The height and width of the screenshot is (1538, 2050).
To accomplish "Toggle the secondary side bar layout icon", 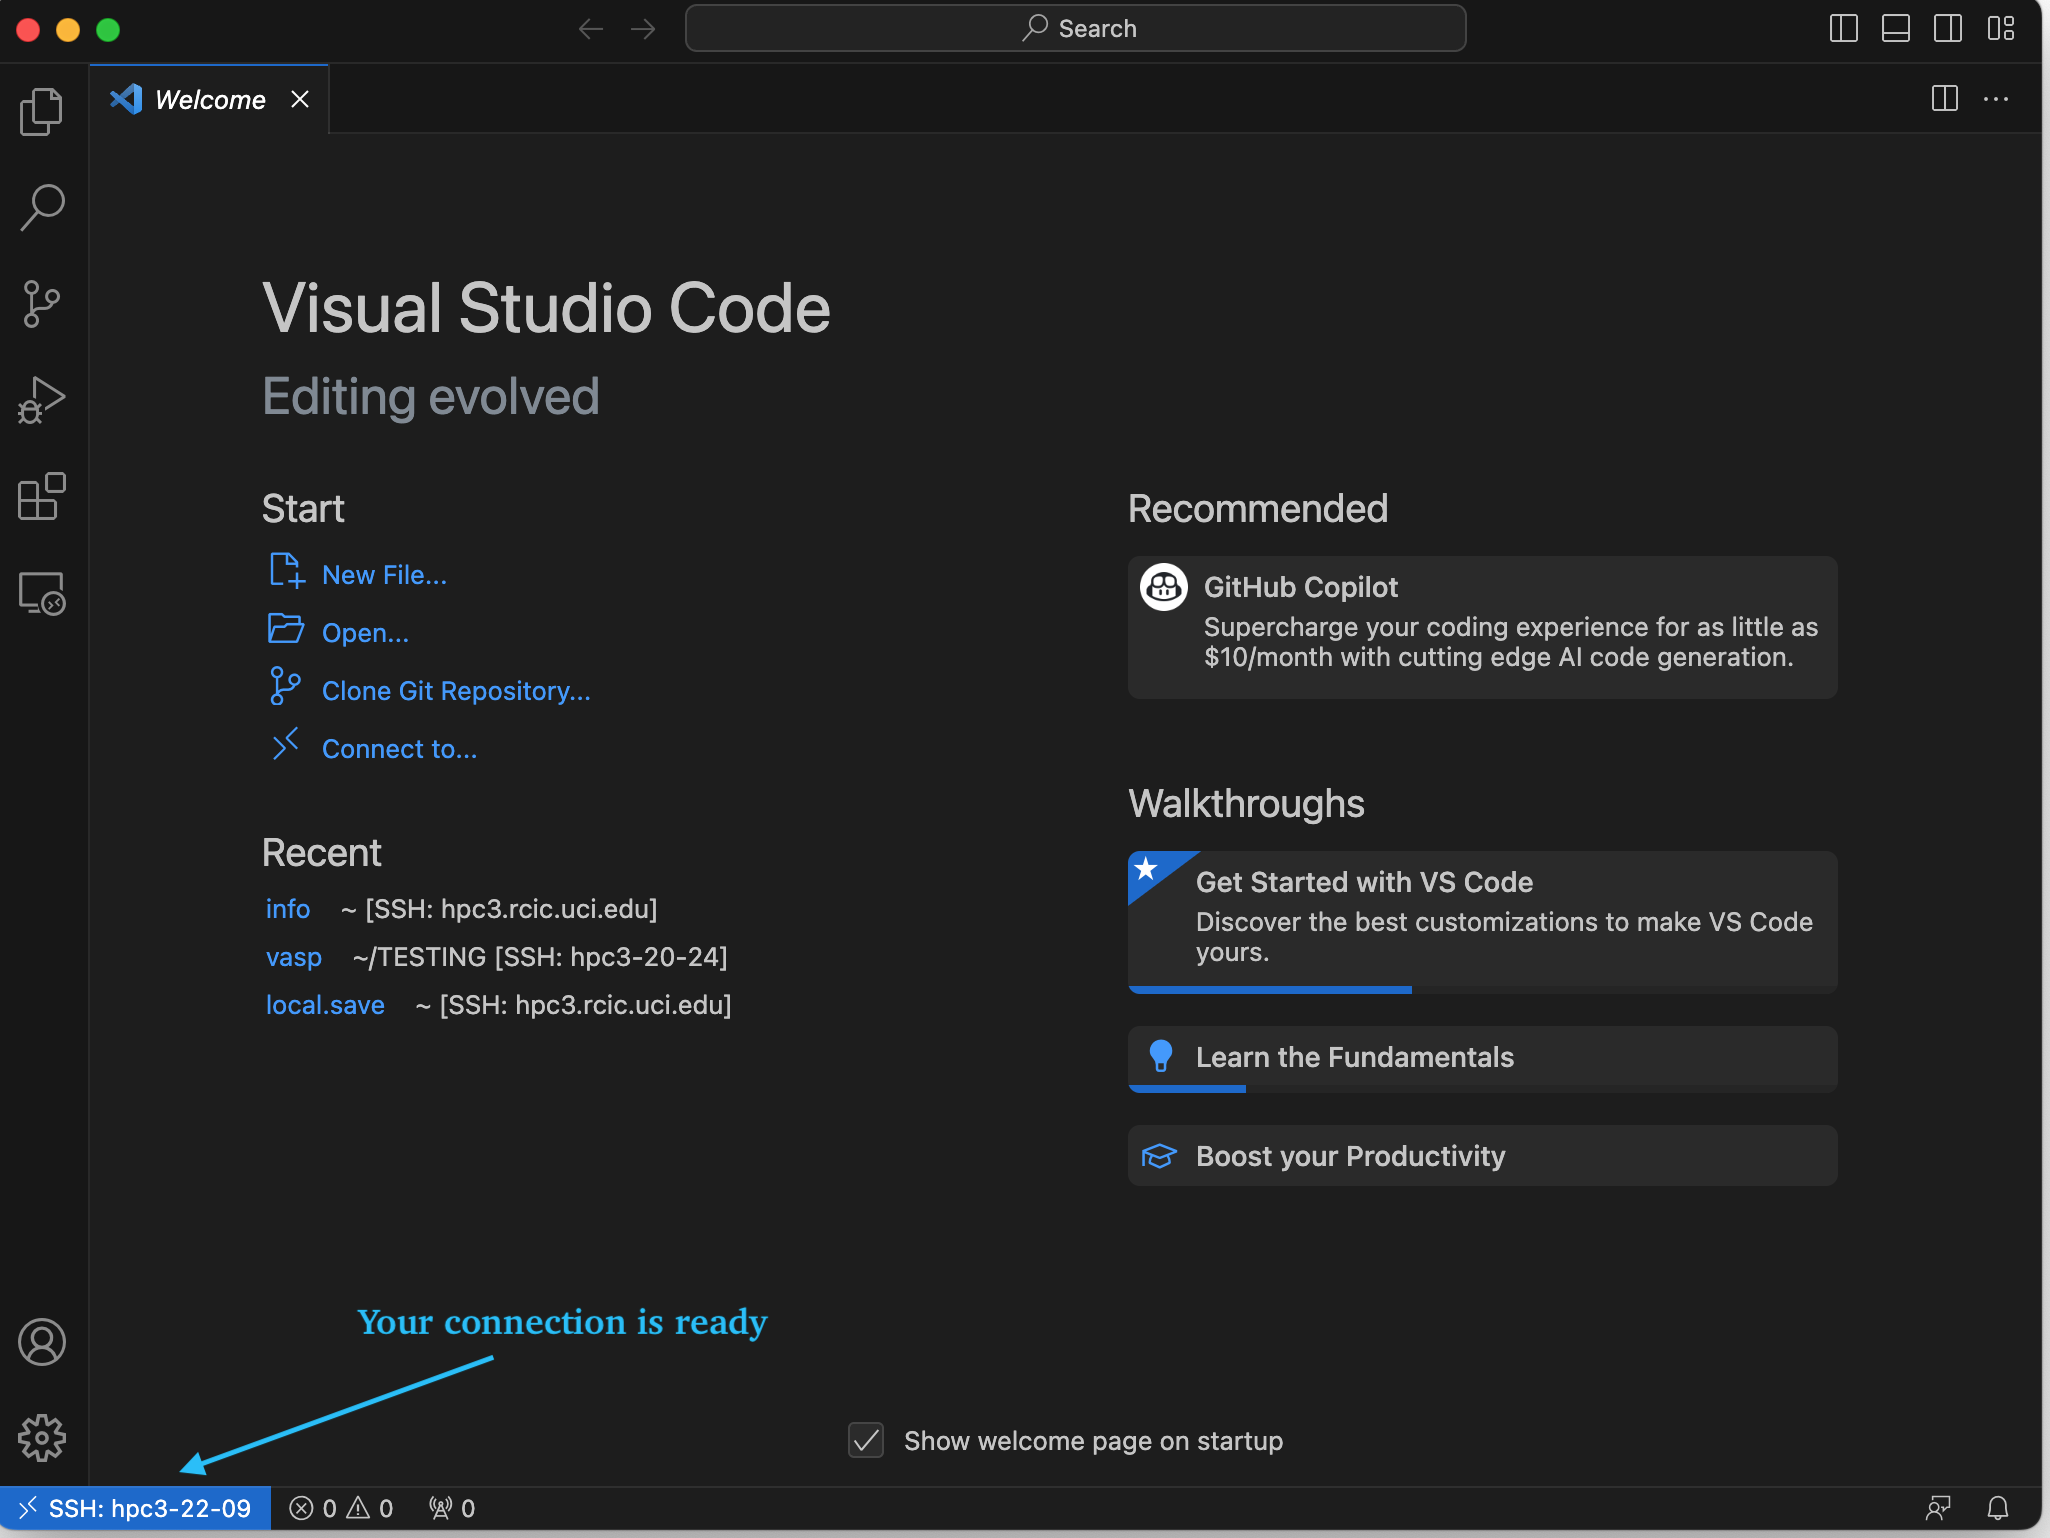I will click(x=1947, y=28).
